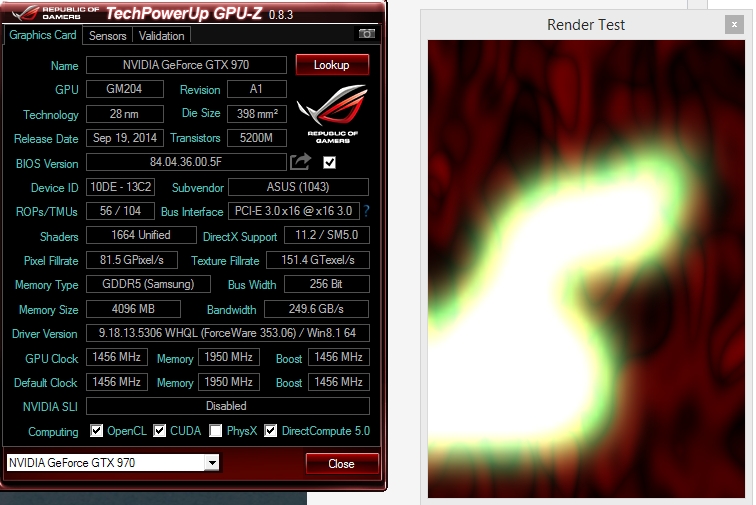Select the Graphics Card tab

(43, 35)
